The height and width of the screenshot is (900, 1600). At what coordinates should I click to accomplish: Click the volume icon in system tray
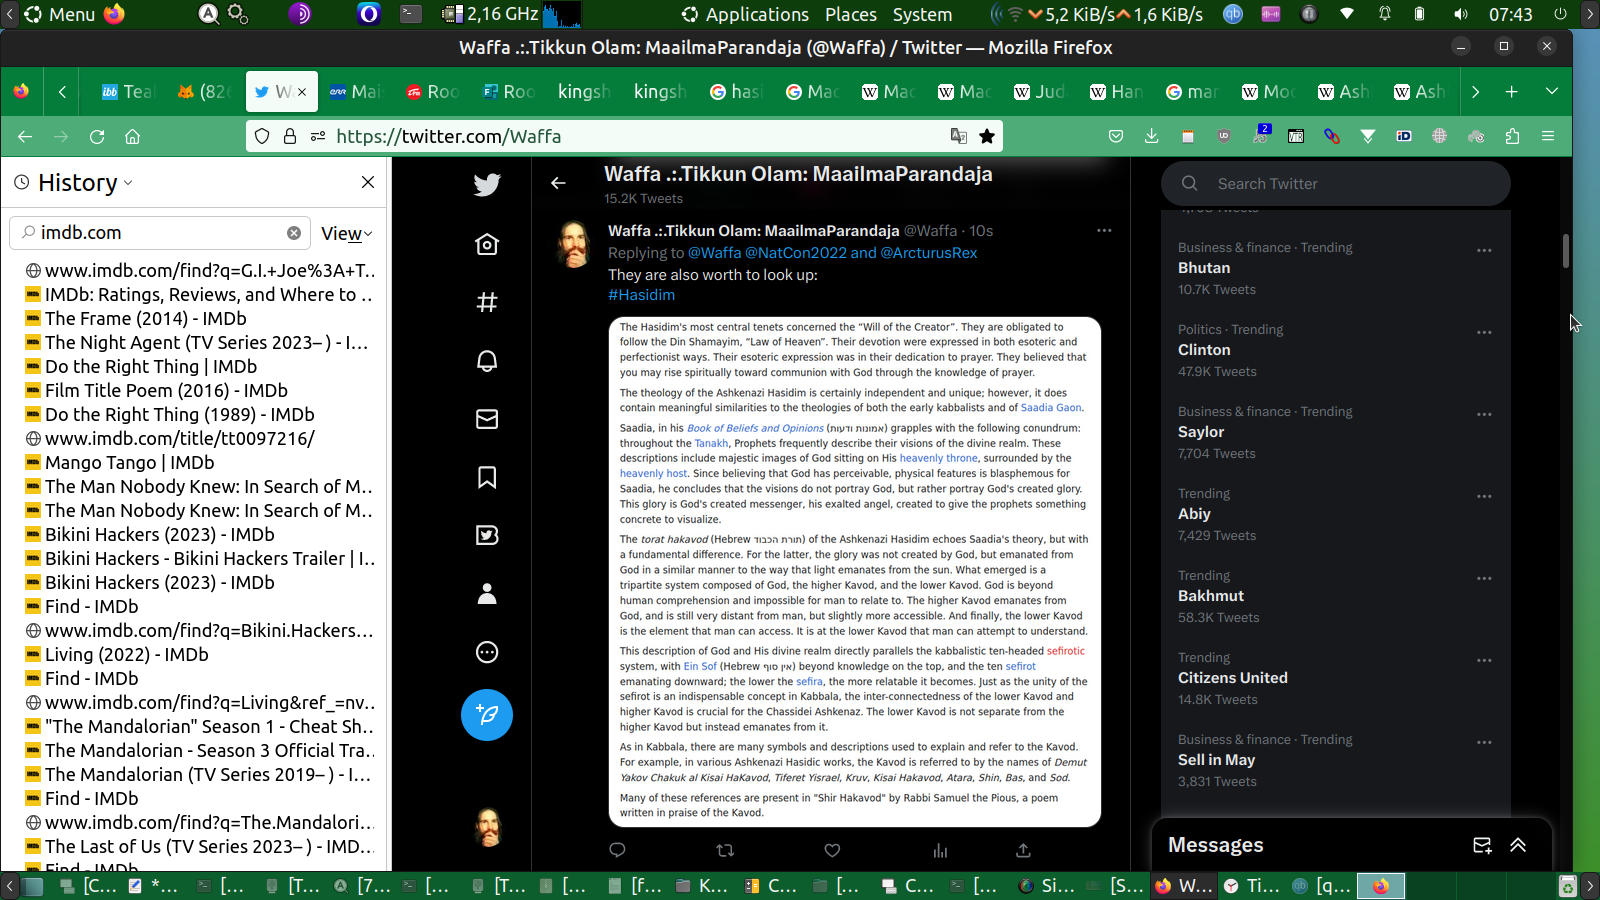coord(1461,15)
